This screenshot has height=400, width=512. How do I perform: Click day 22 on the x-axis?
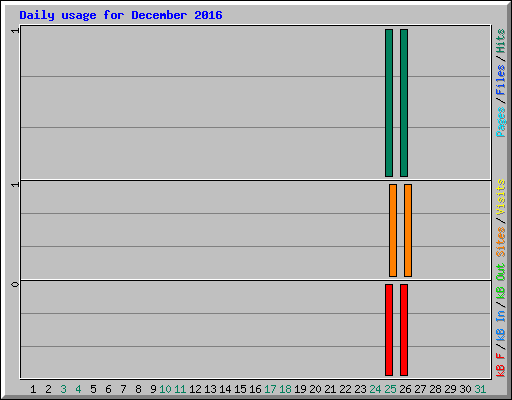tap(345, 389)
